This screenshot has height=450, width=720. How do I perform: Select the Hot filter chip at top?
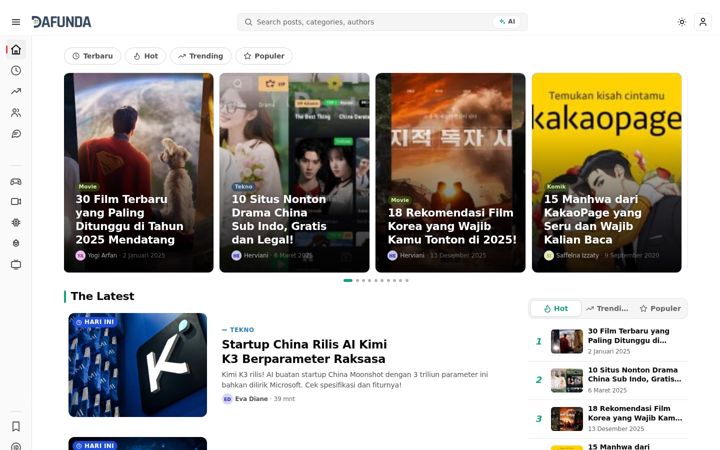(x=146, y=56)
